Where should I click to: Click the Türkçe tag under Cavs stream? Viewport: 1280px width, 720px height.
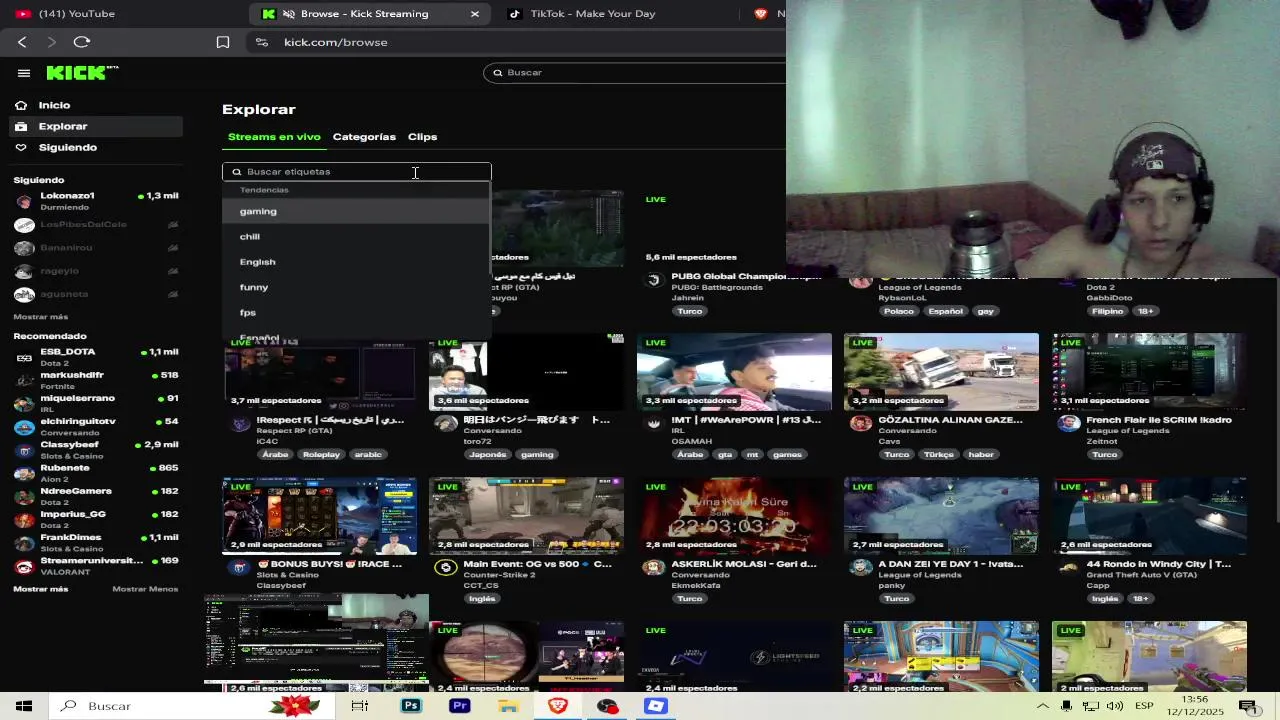click(938, 454)
